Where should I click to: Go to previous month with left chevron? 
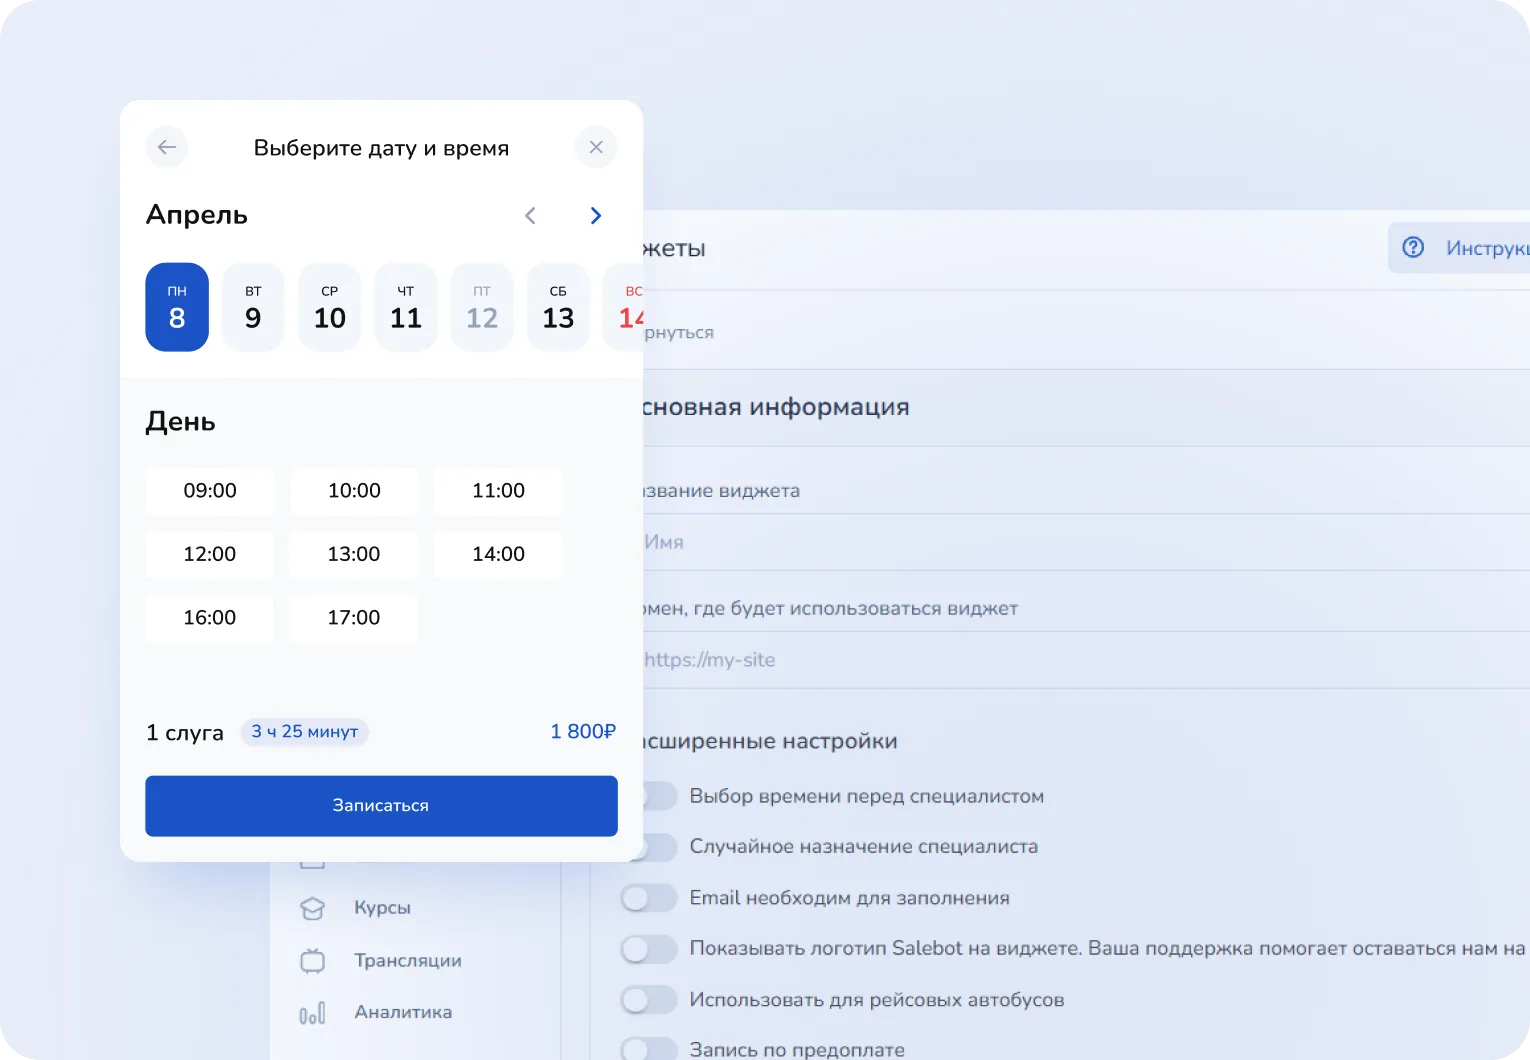pos(531,215)
